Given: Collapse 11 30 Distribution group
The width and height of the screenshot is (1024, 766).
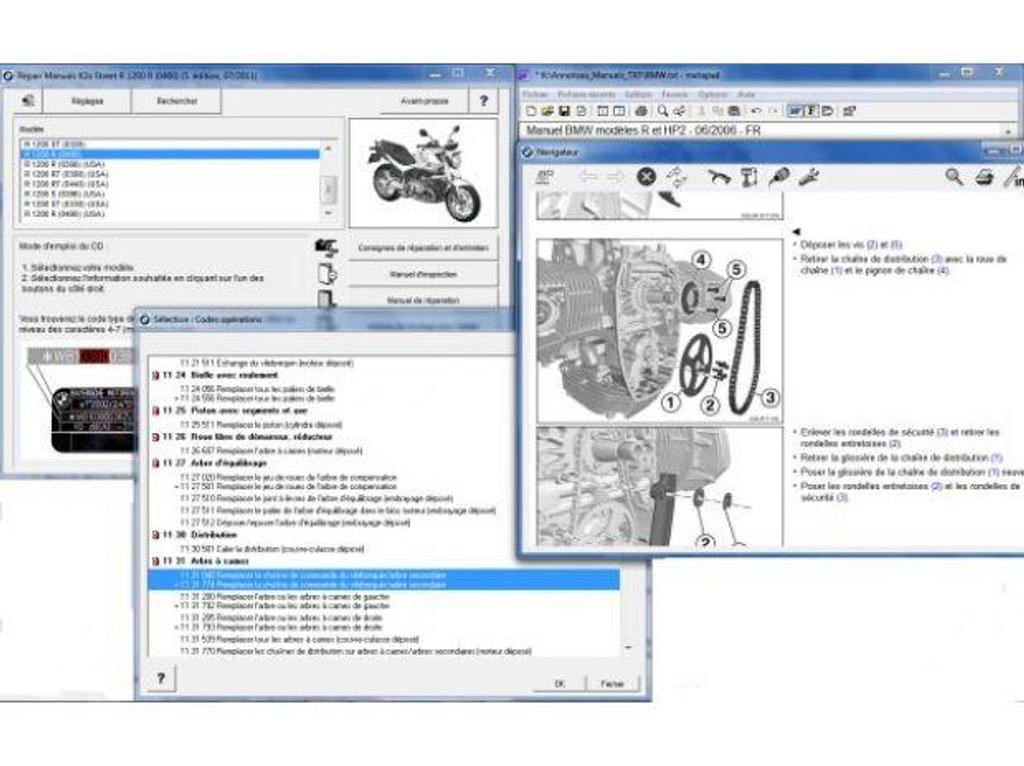Looking at the screenshot, I should 155,535.
